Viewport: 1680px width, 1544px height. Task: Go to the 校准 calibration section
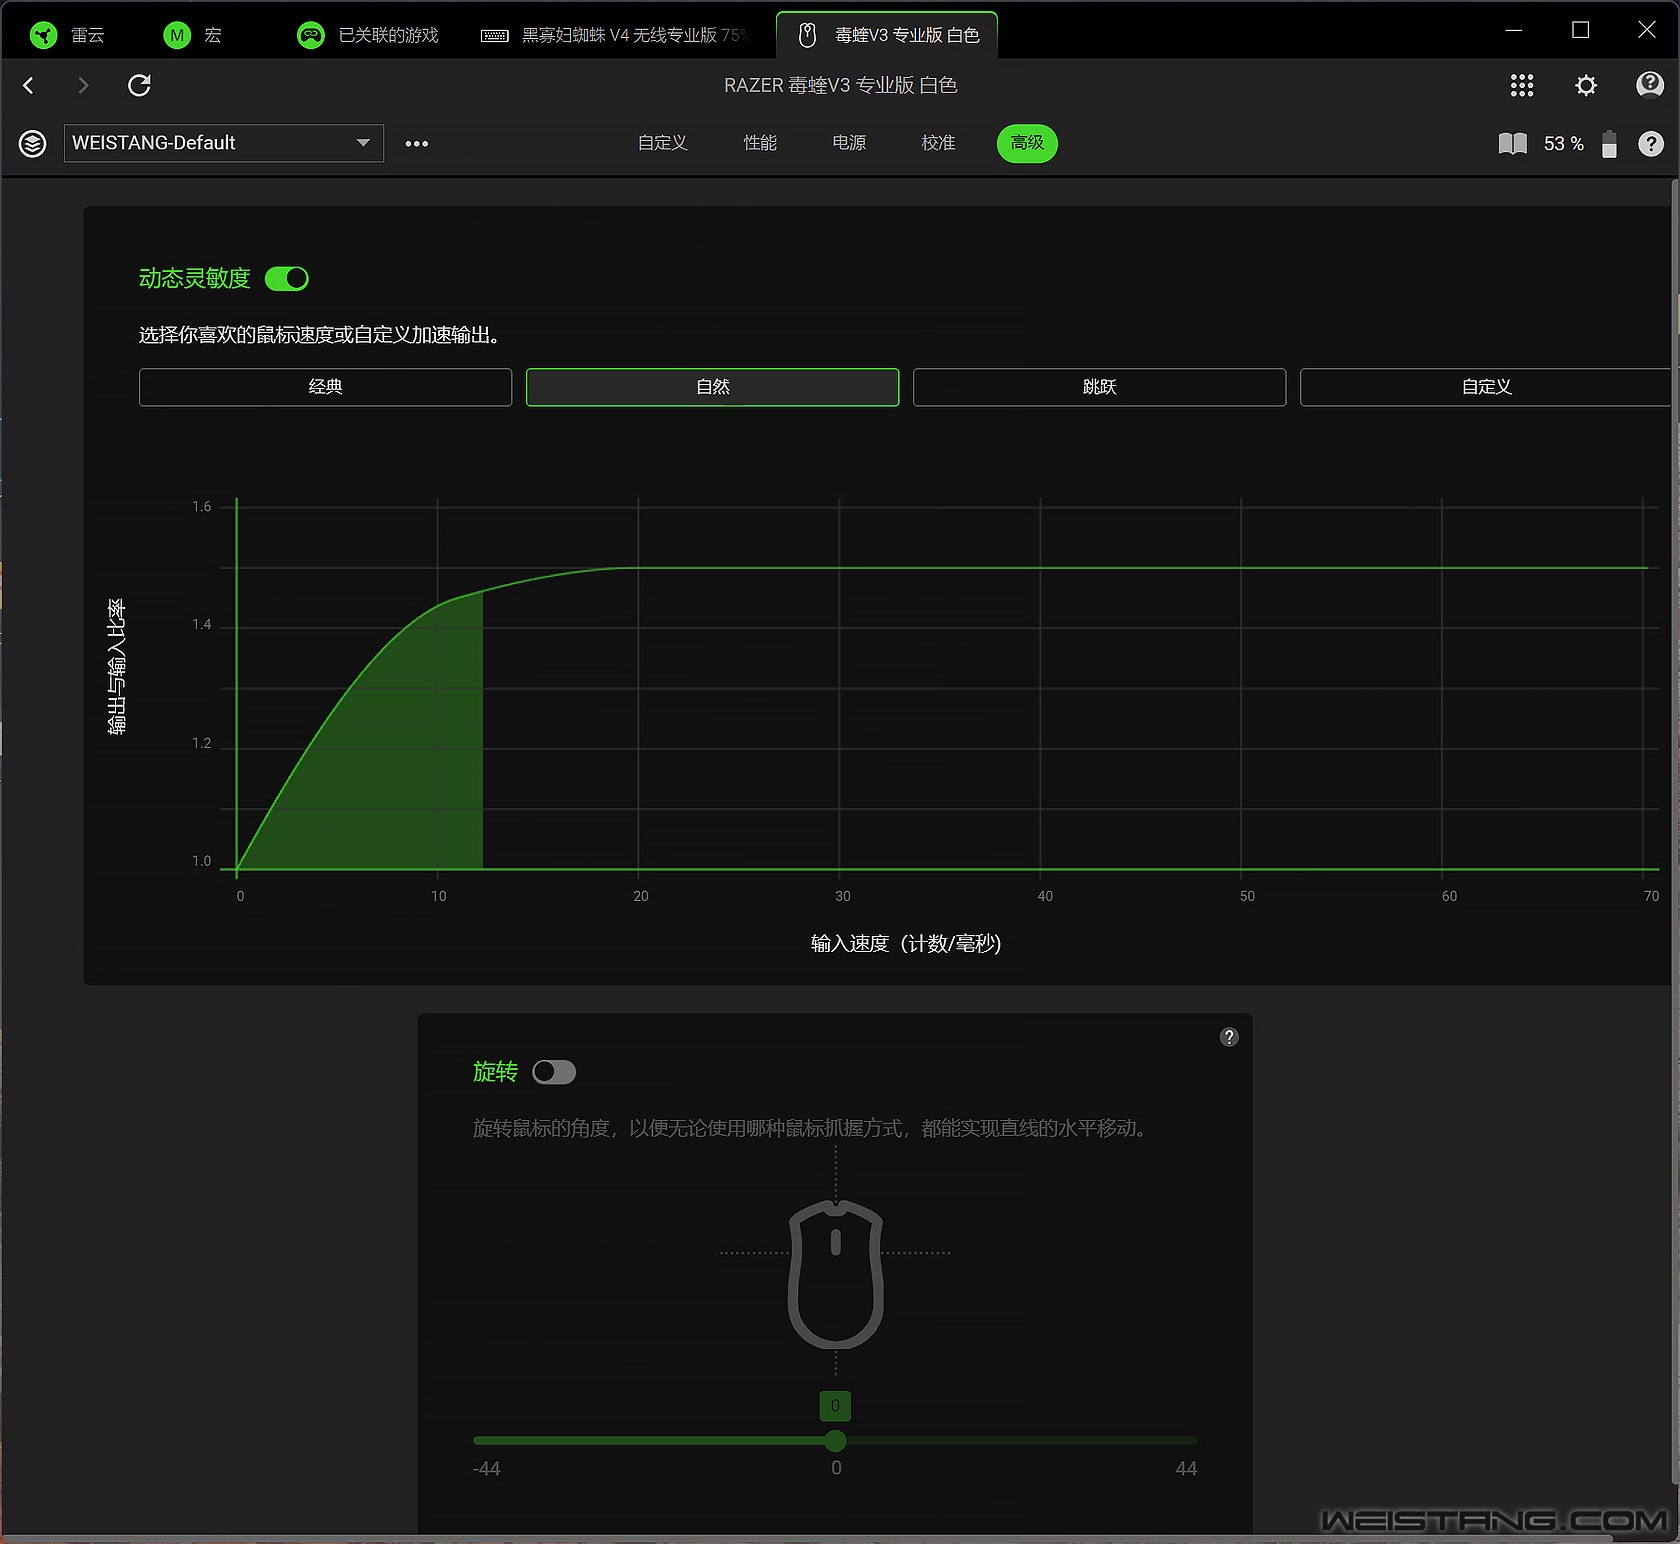(x=938, y=143)
